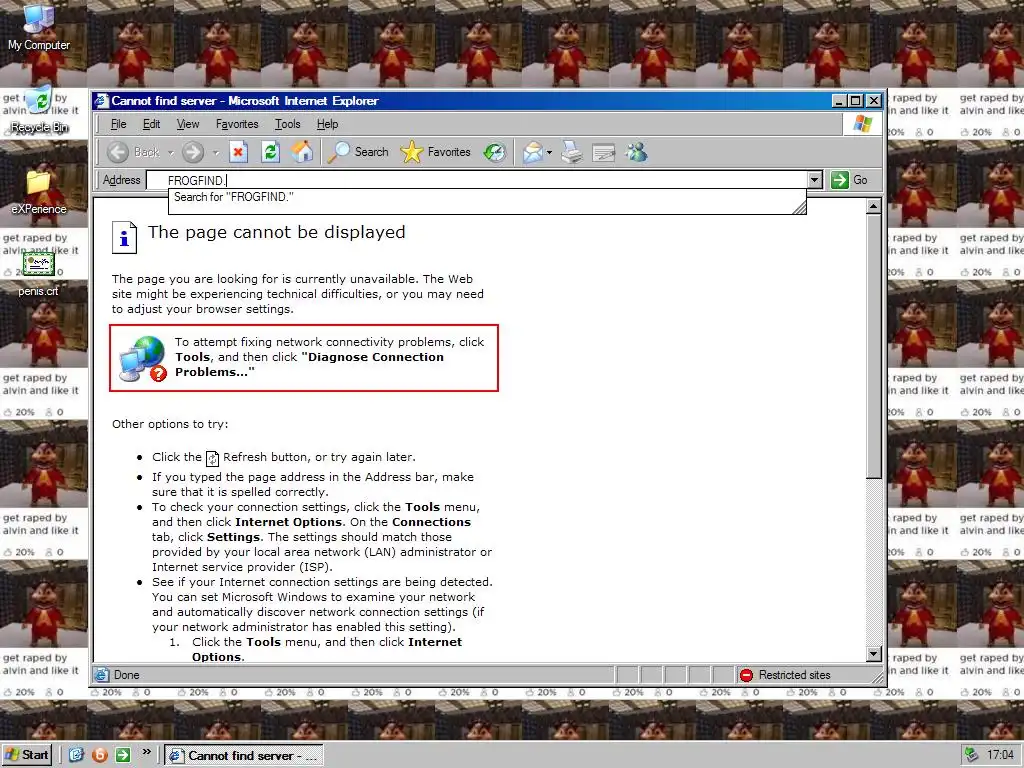Click the orange quick launch icon

coord(99,755)
